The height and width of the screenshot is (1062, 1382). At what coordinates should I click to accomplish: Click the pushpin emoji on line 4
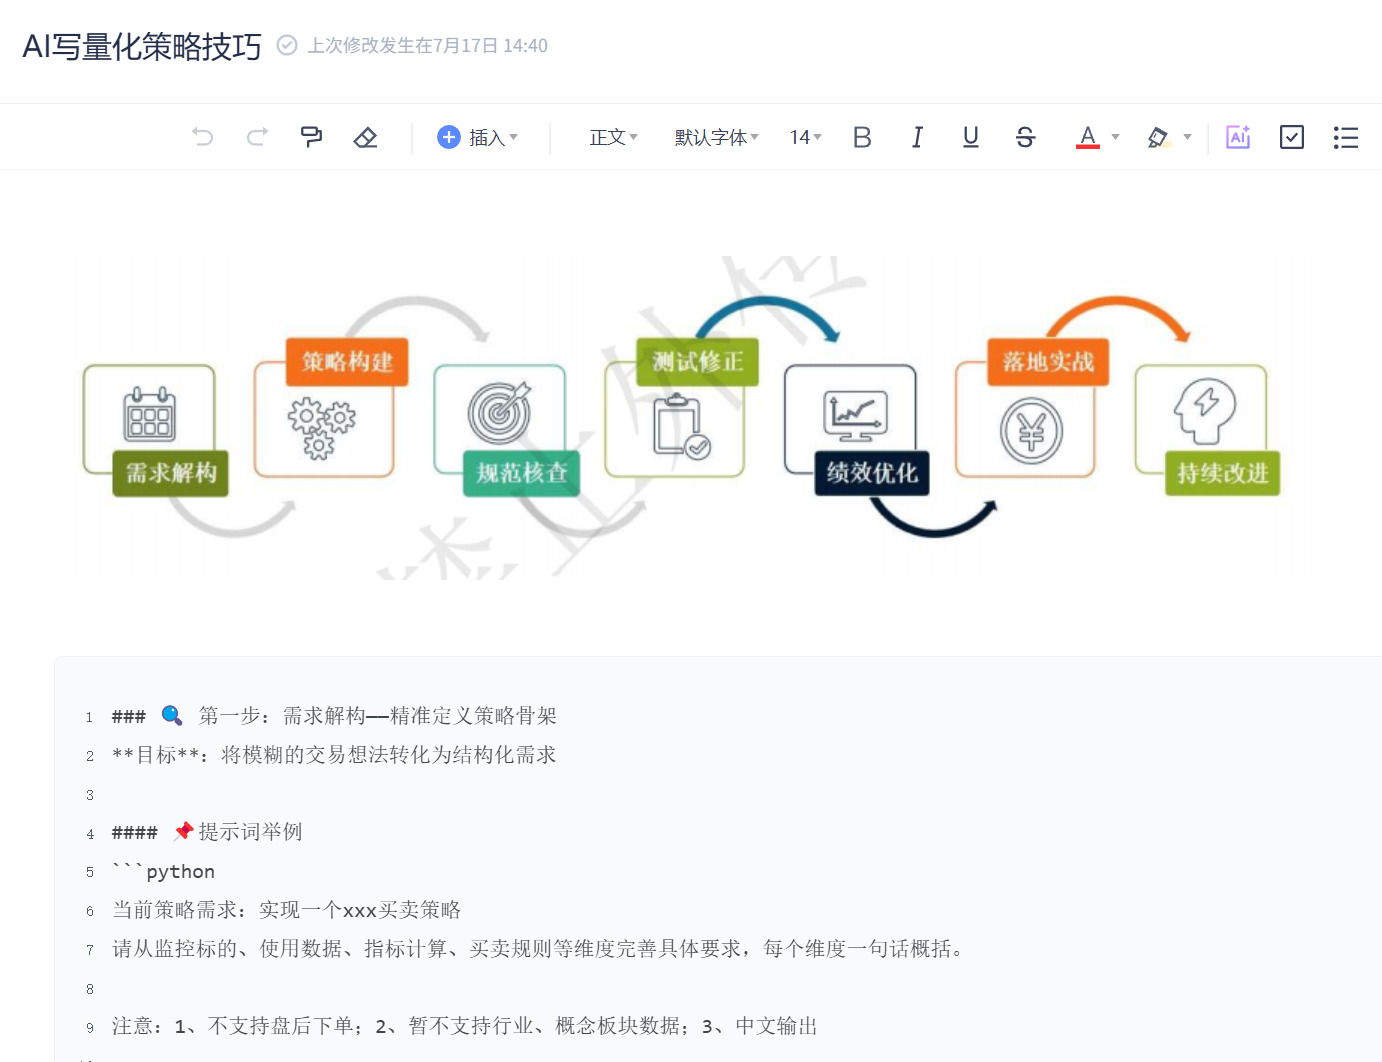183,831
